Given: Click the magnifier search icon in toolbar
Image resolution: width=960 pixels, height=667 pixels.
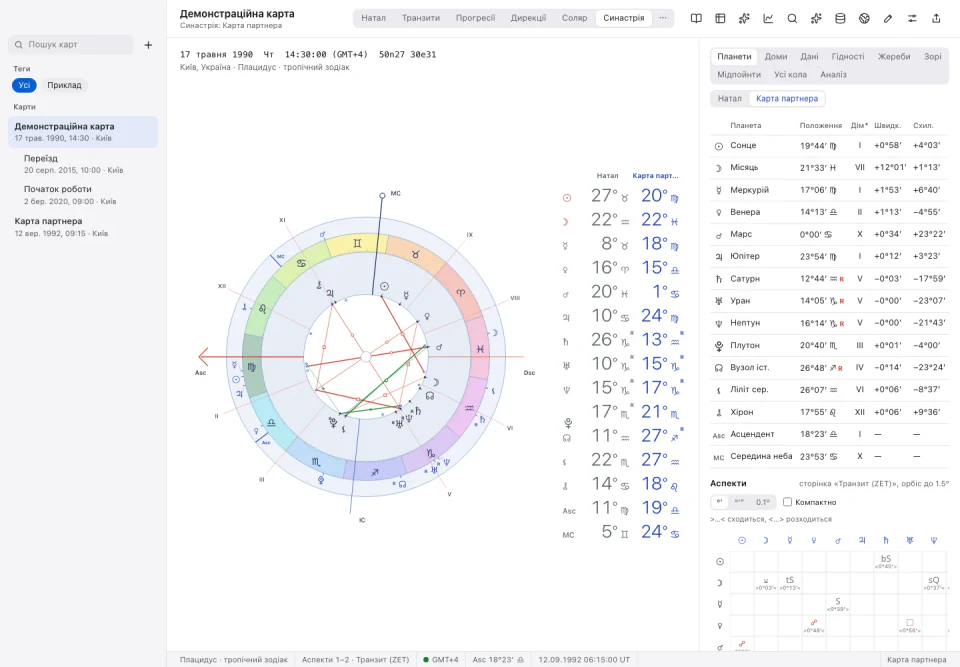Looking at the screenshot, I should click(792, 18).
